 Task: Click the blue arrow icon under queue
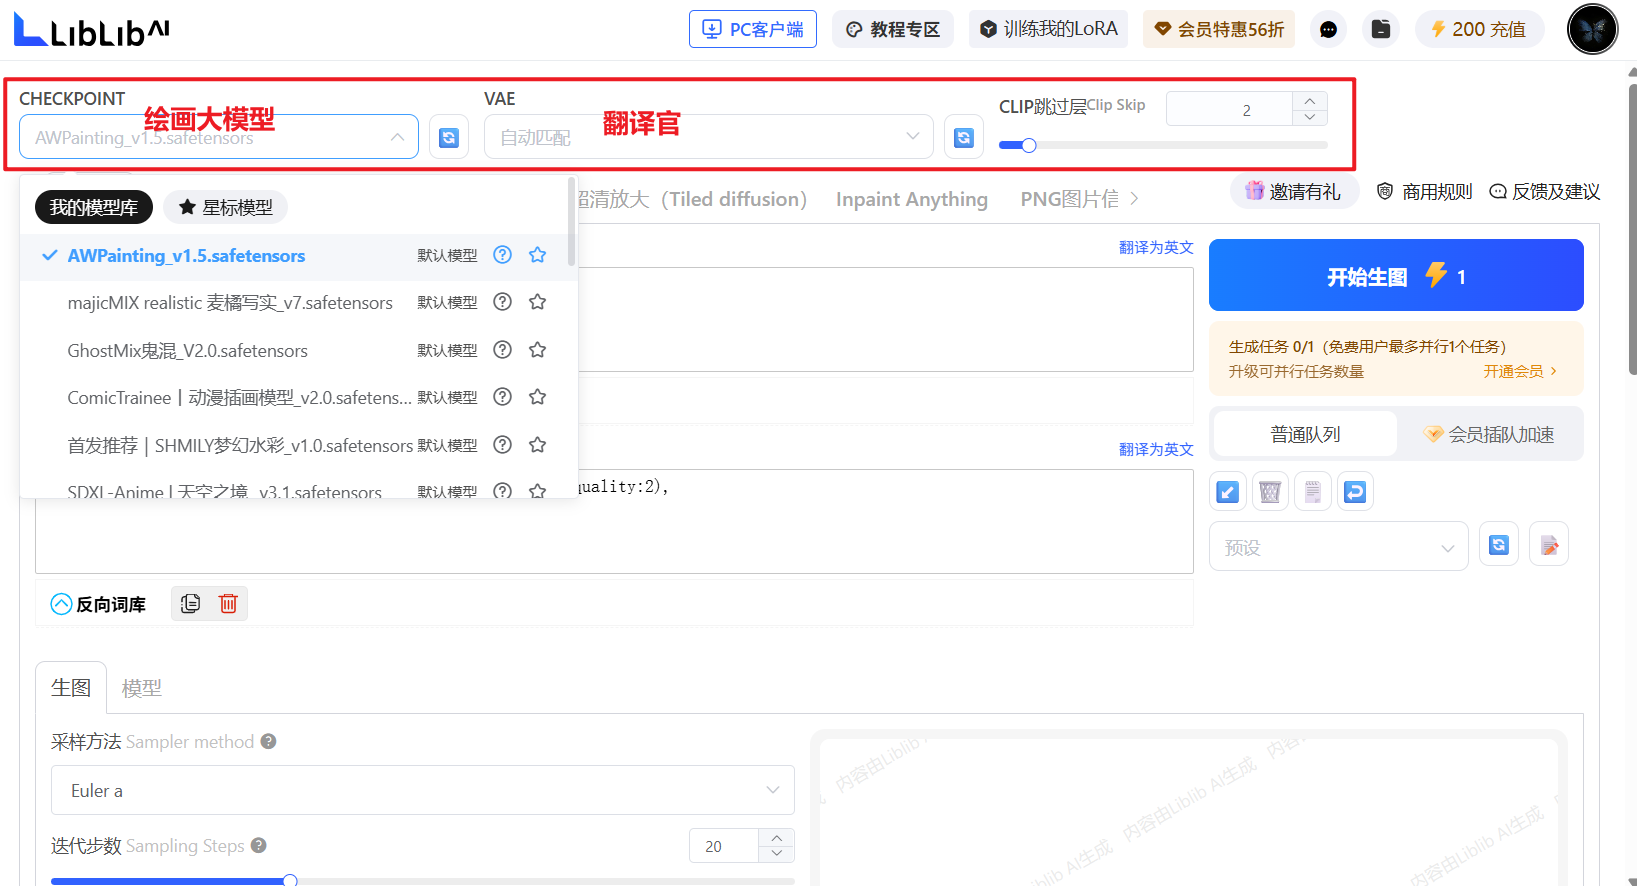pyautogui.click(x=1228, y=492)
